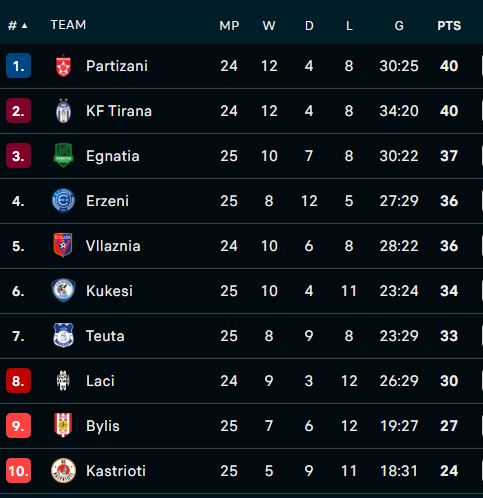Select the green Egnatia badge

coord(63,155)
